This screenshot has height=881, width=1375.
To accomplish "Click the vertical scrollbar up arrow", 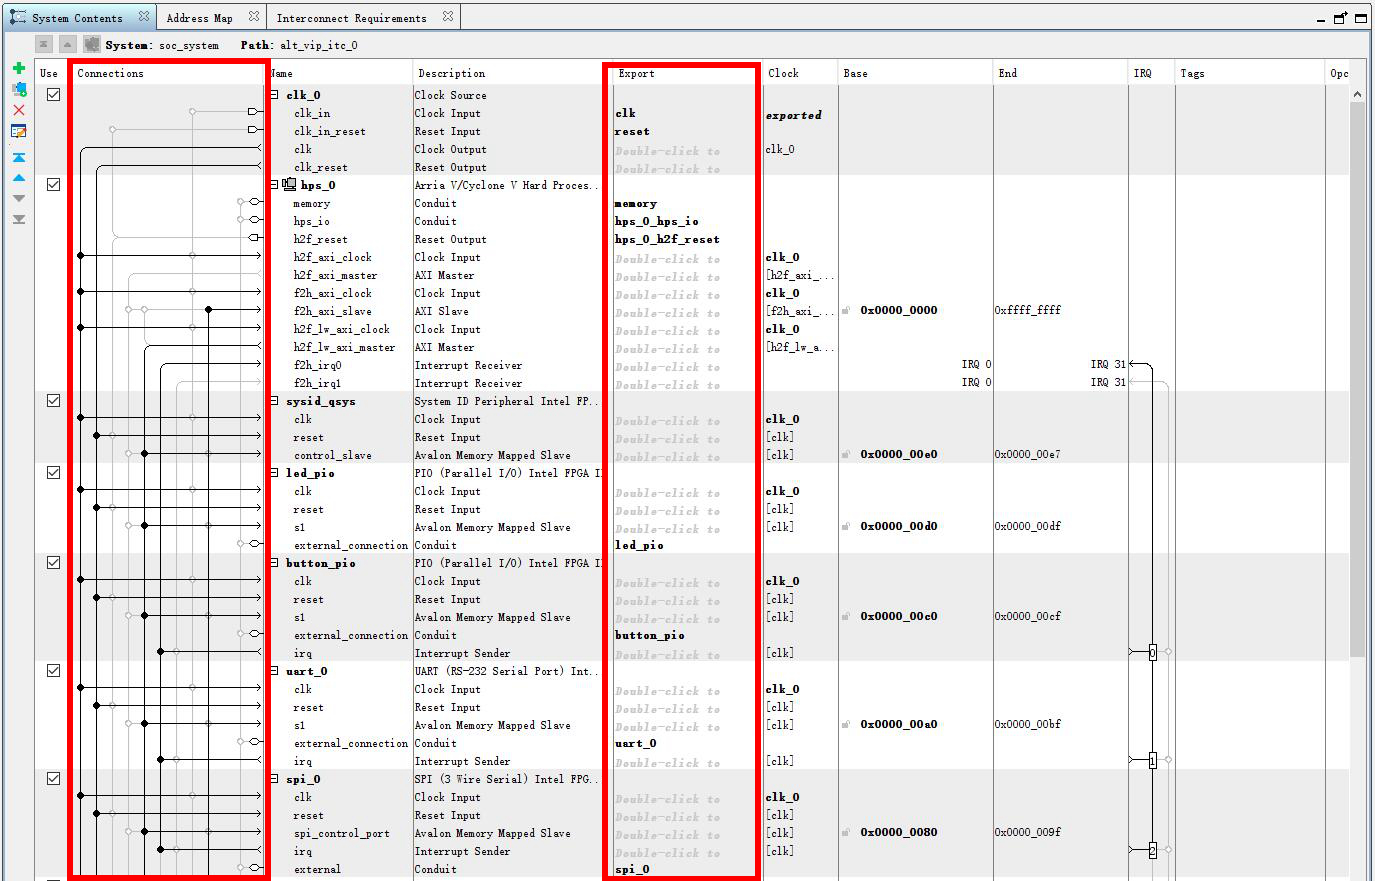I will tap(1357, 94).
